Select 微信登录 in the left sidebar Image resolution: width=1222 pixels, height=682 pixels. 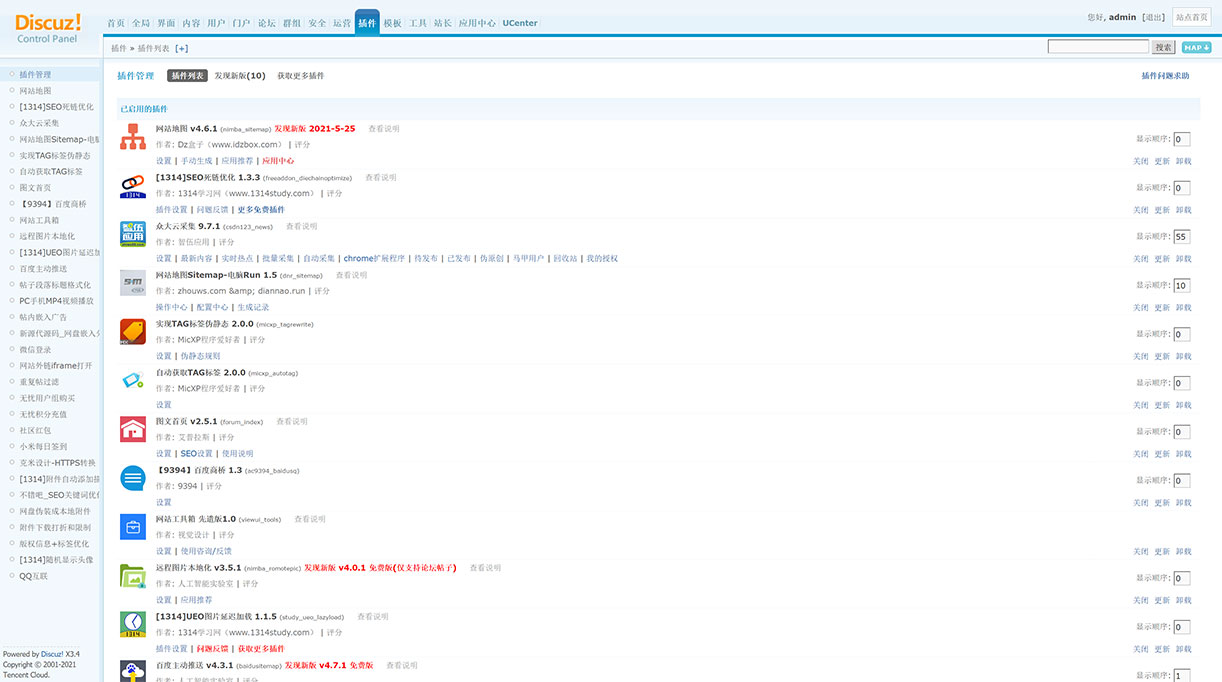[35, 349]
